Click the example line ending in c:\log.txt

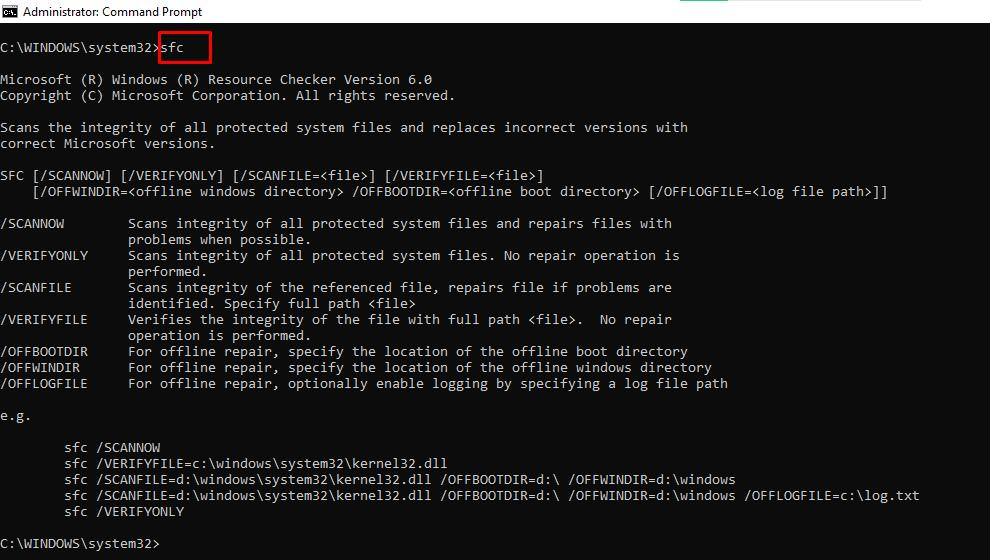491,495
